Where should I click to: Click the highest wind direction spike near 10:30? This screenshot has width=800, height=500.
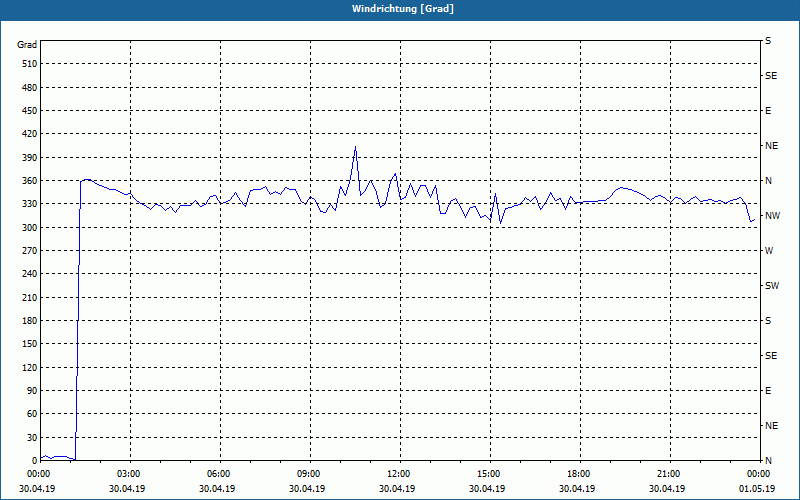(x=355, y=147)
